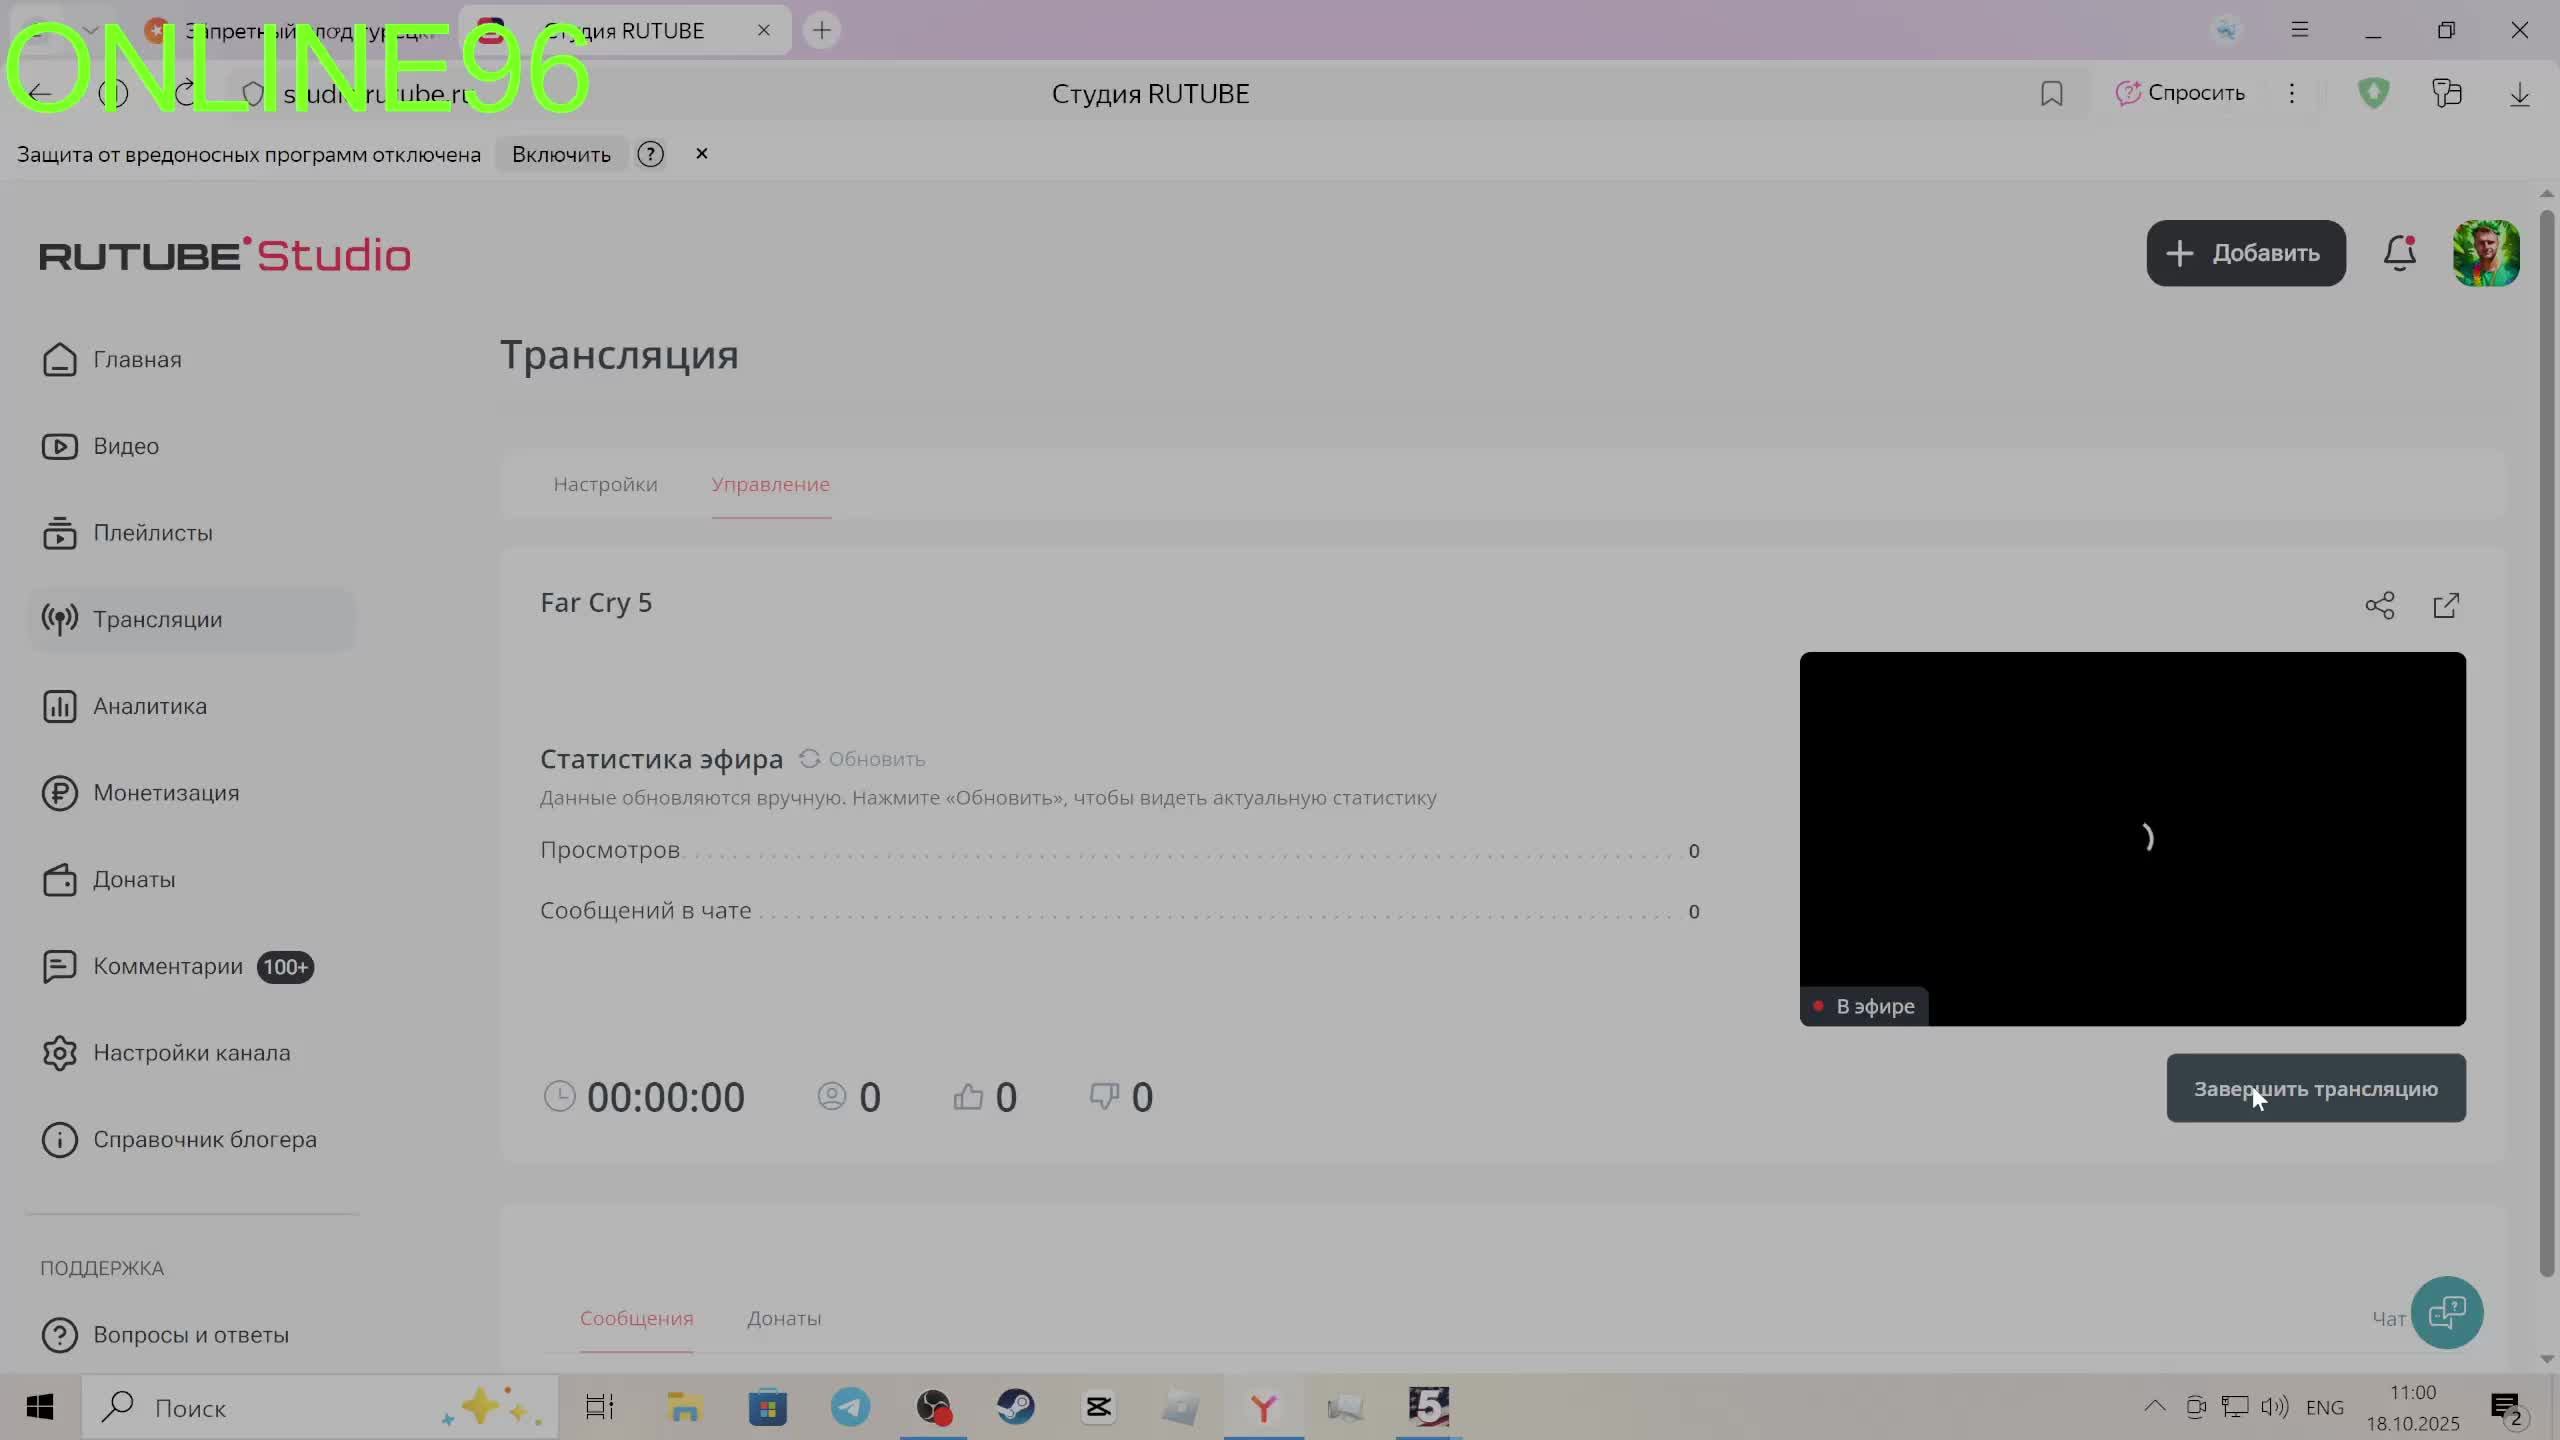2560x1440 pixels.
Task: Open the support chat bubble icon
Action: coord(2446,1312)
